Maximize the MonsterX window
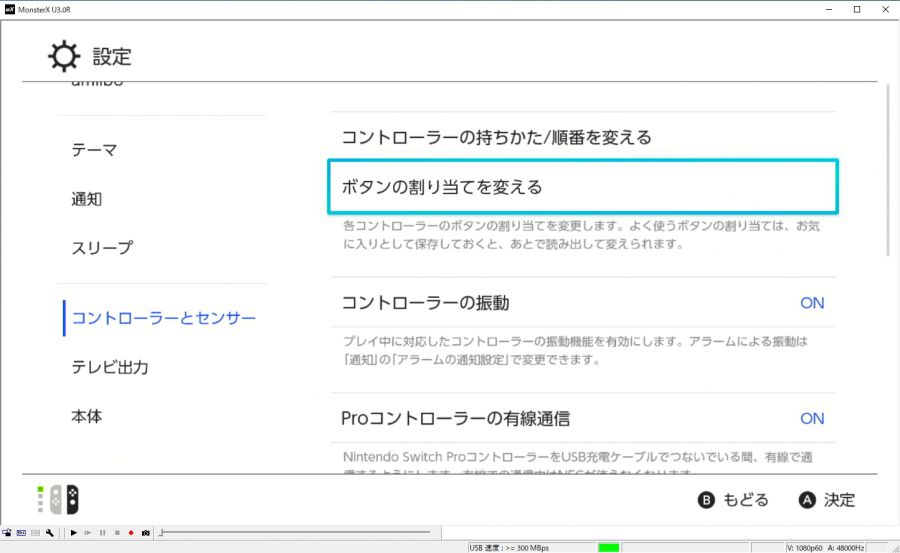 857,9
